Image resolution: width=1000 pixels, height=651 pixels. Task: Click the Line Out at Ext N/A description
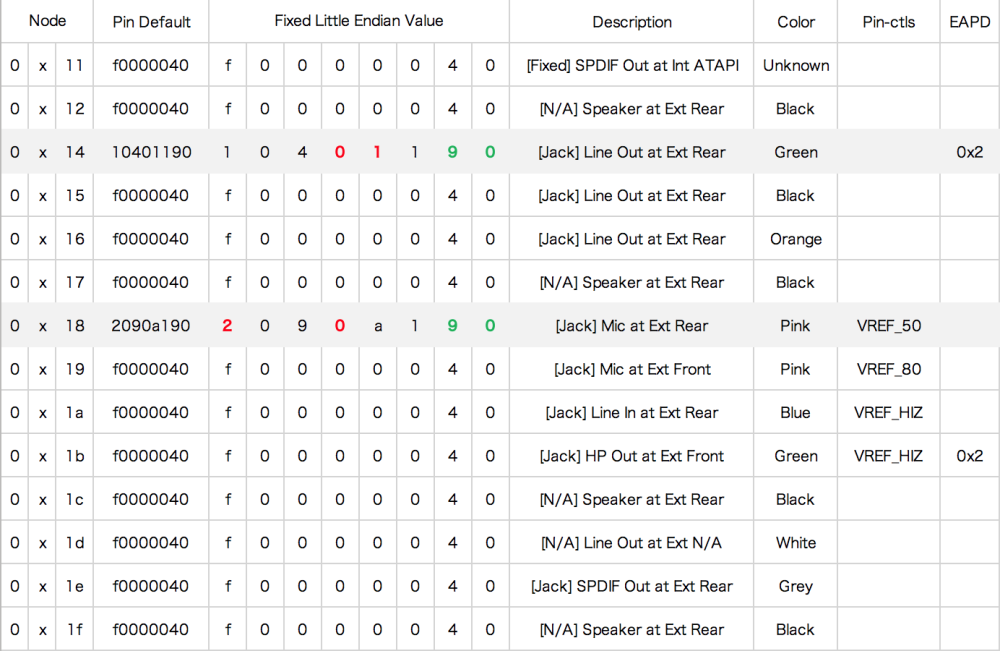pos(631,543)
